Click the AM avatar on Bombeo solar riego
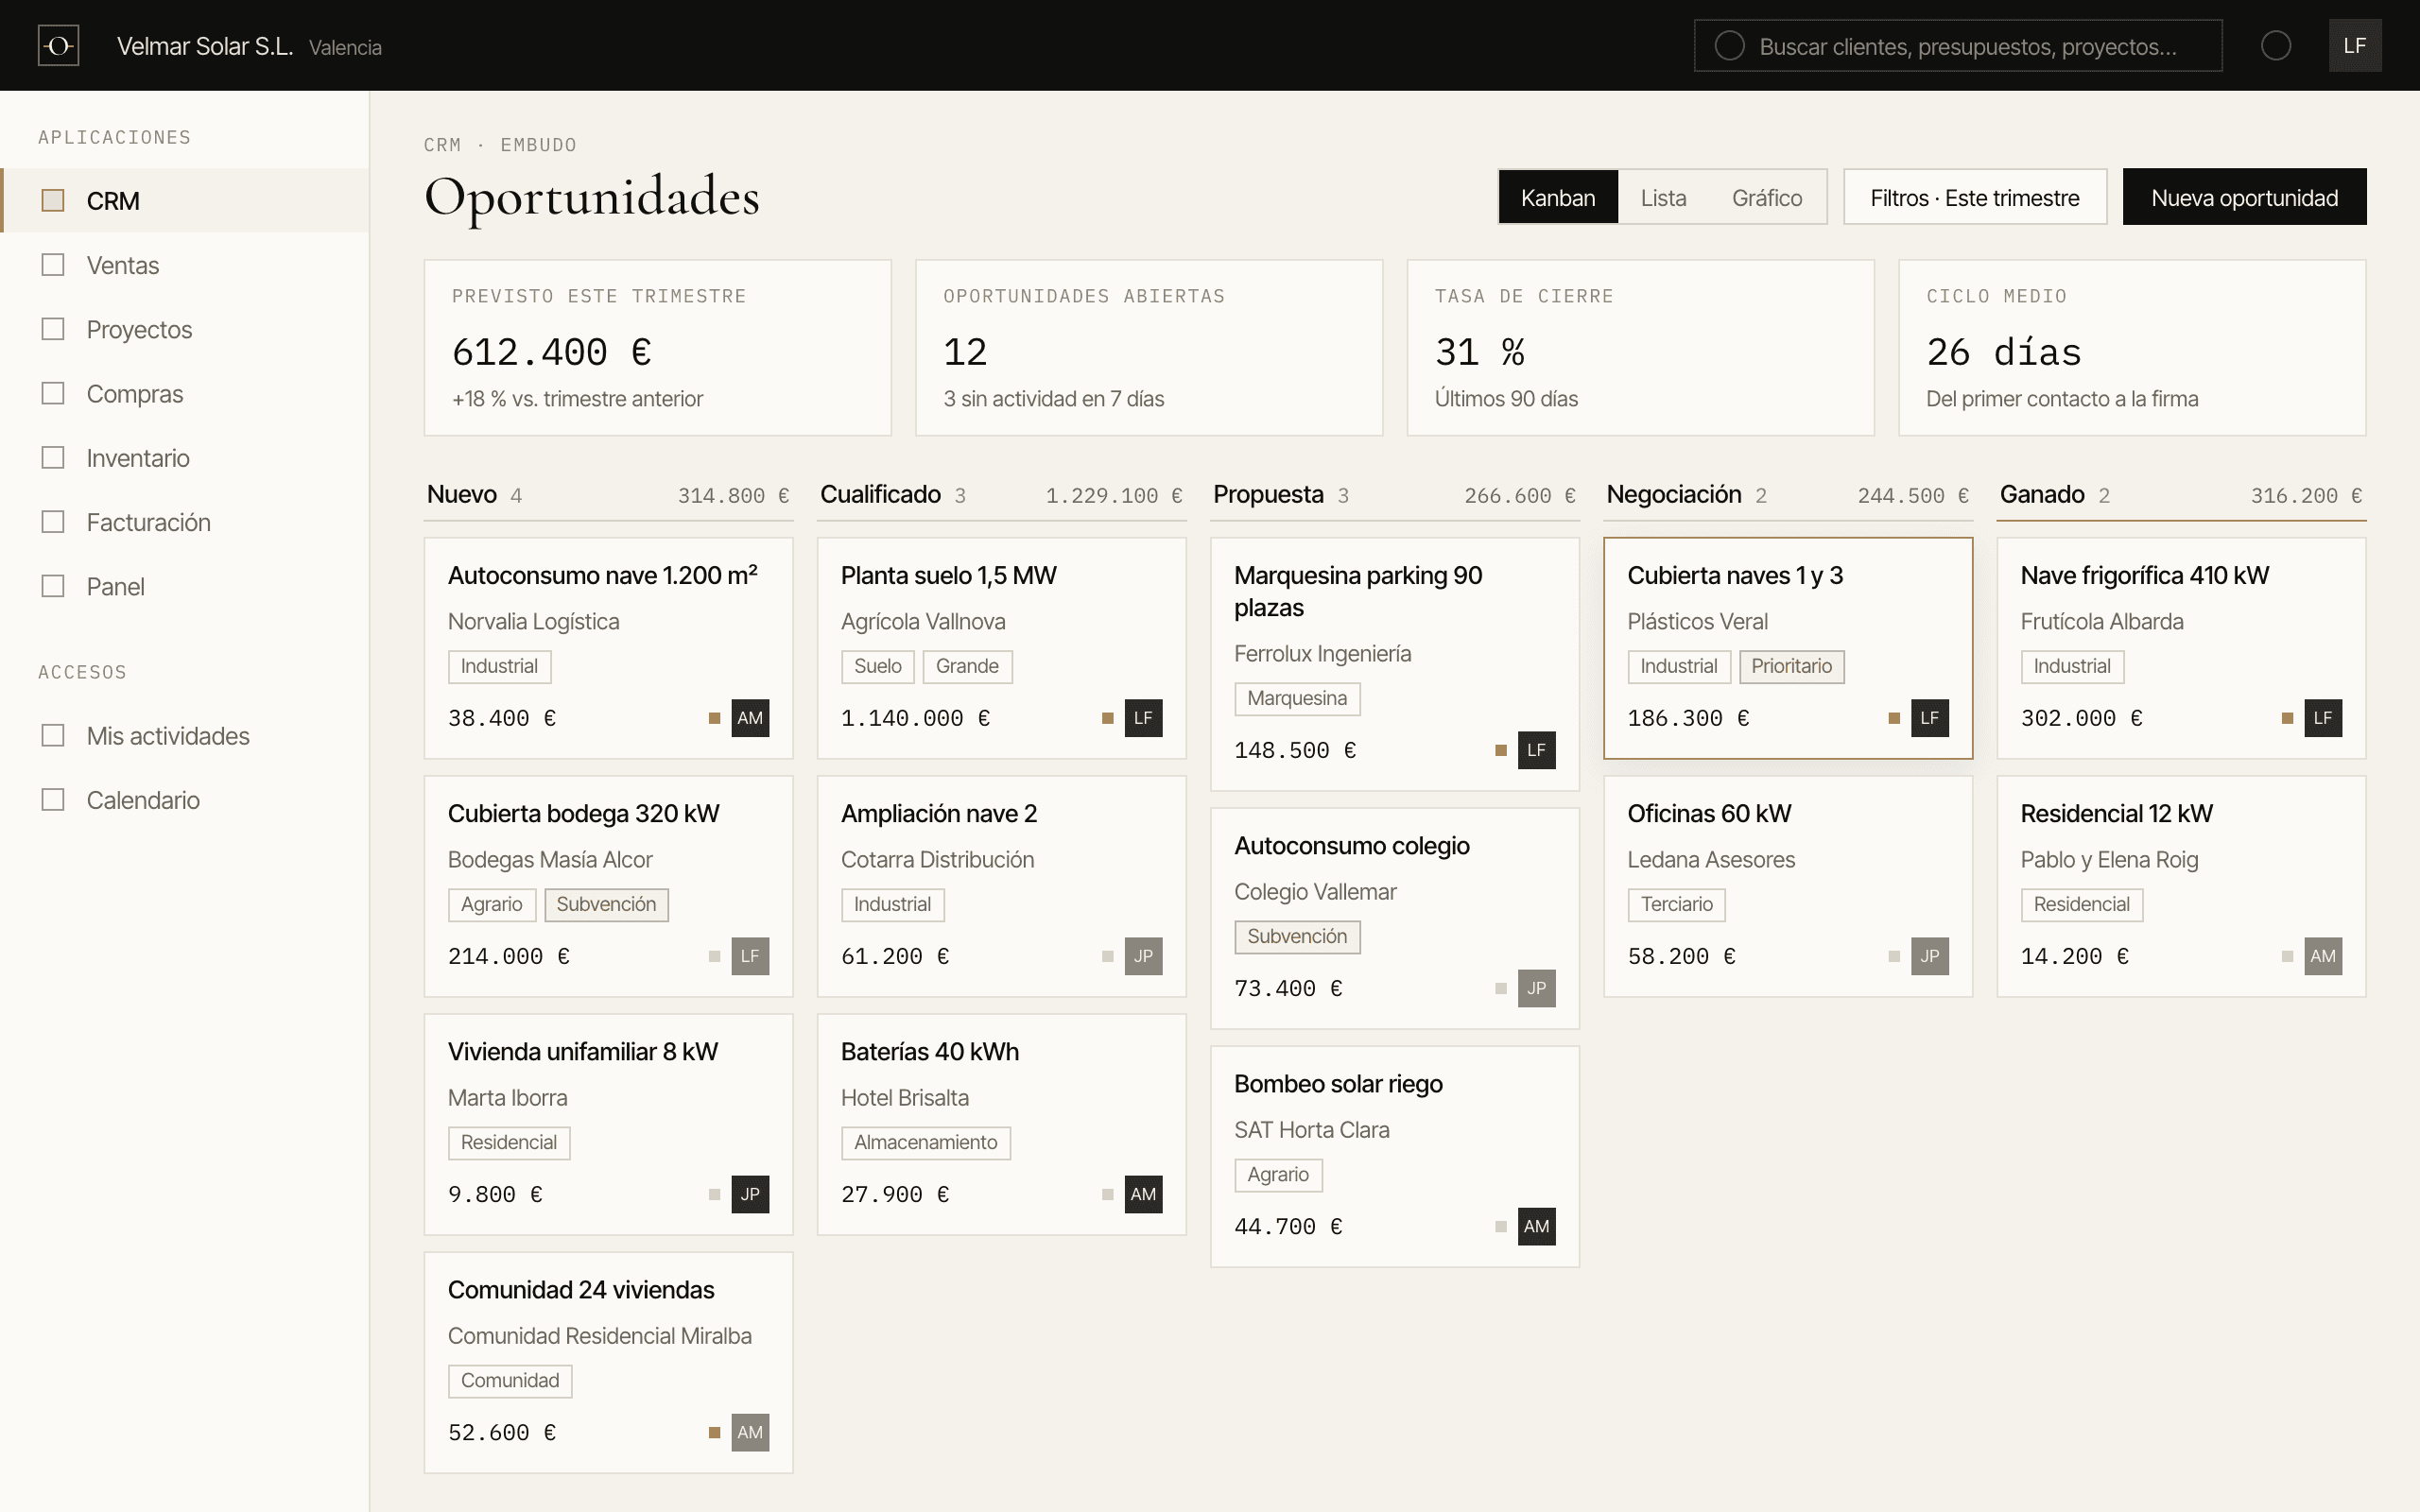Screen dimensions: 2420x1512 1536,1226
